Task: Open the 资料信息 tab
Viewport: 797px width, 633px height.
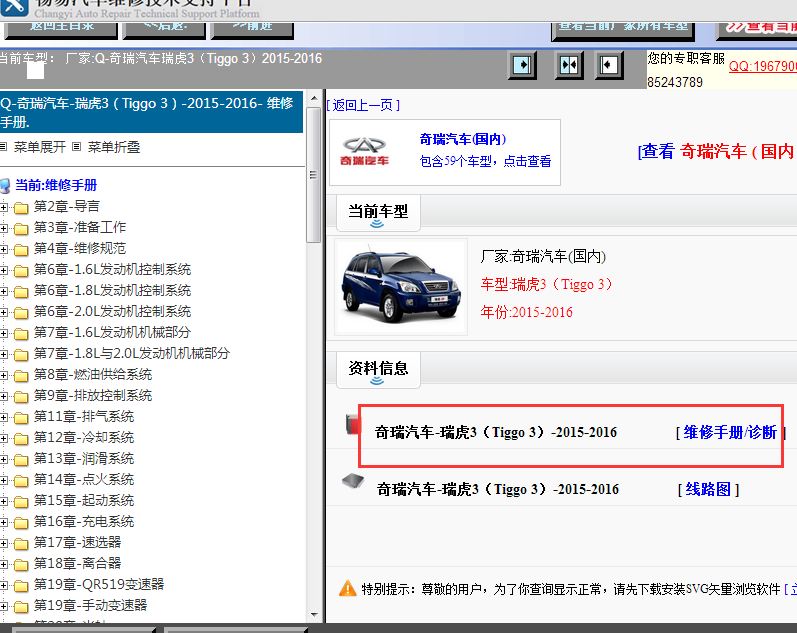Action: [378, 370]
